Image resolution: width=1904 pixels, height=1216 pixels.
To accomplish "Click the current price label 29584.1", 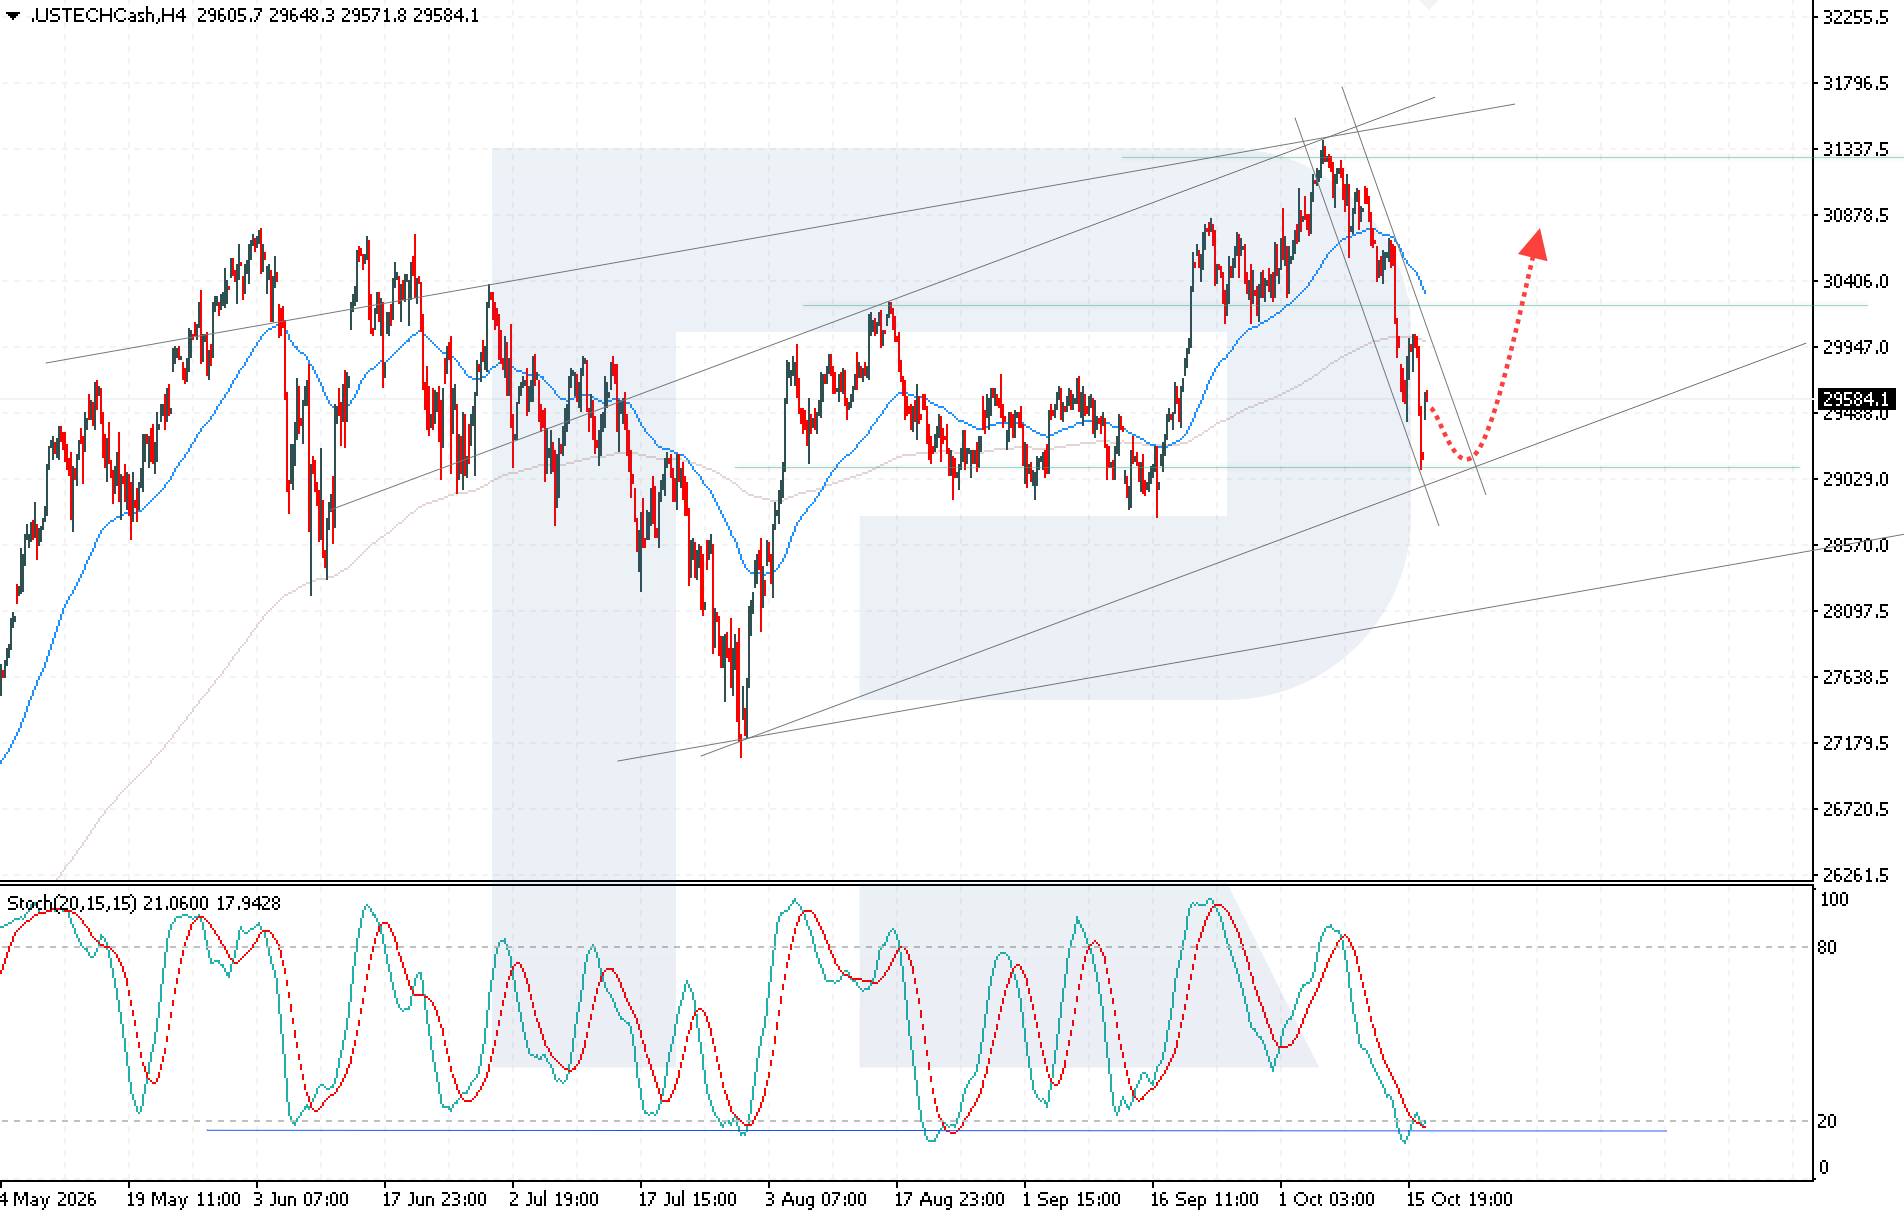I will point(1855,400).
